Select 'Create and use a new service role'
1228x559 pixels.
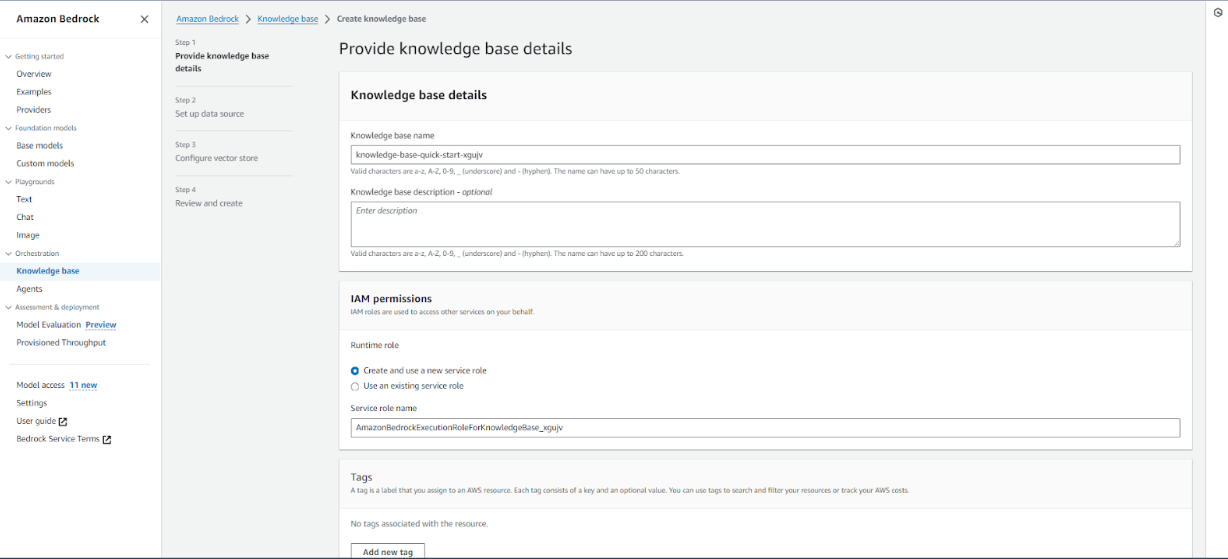click(x=355, y=371)
